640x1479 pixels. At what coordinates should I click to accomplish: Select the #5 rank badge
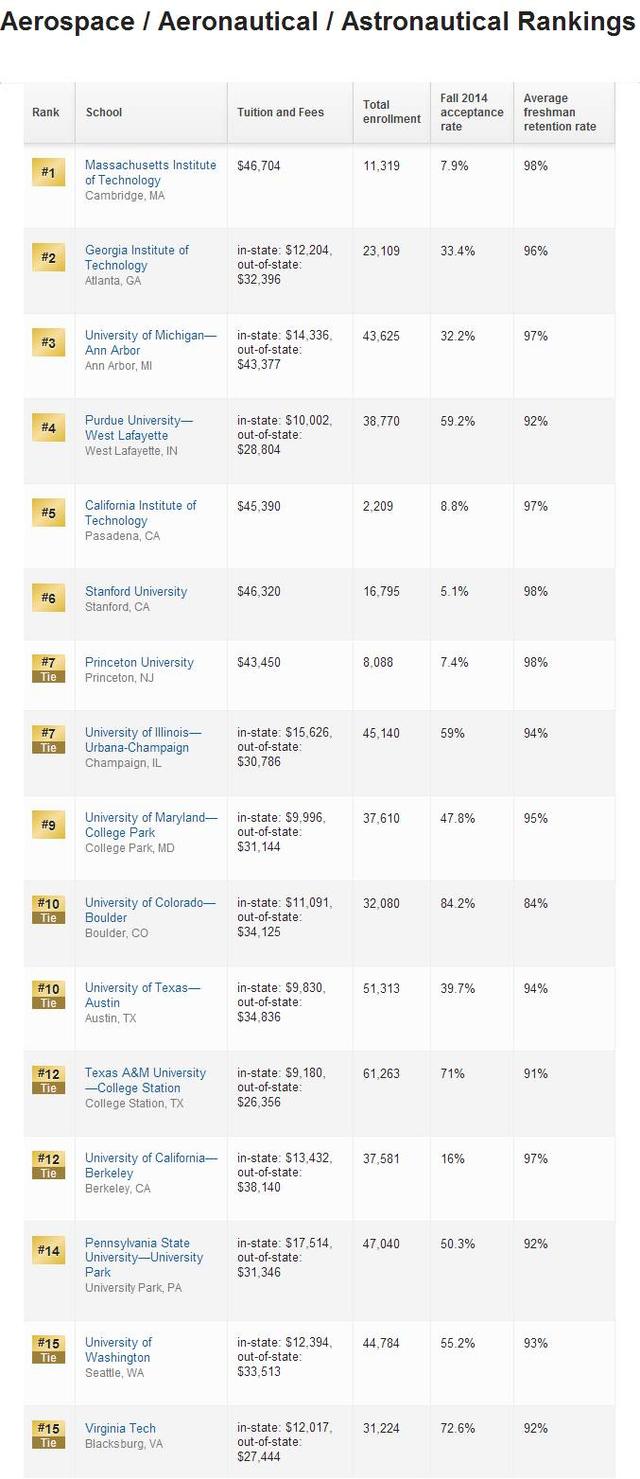pos(48,513)
